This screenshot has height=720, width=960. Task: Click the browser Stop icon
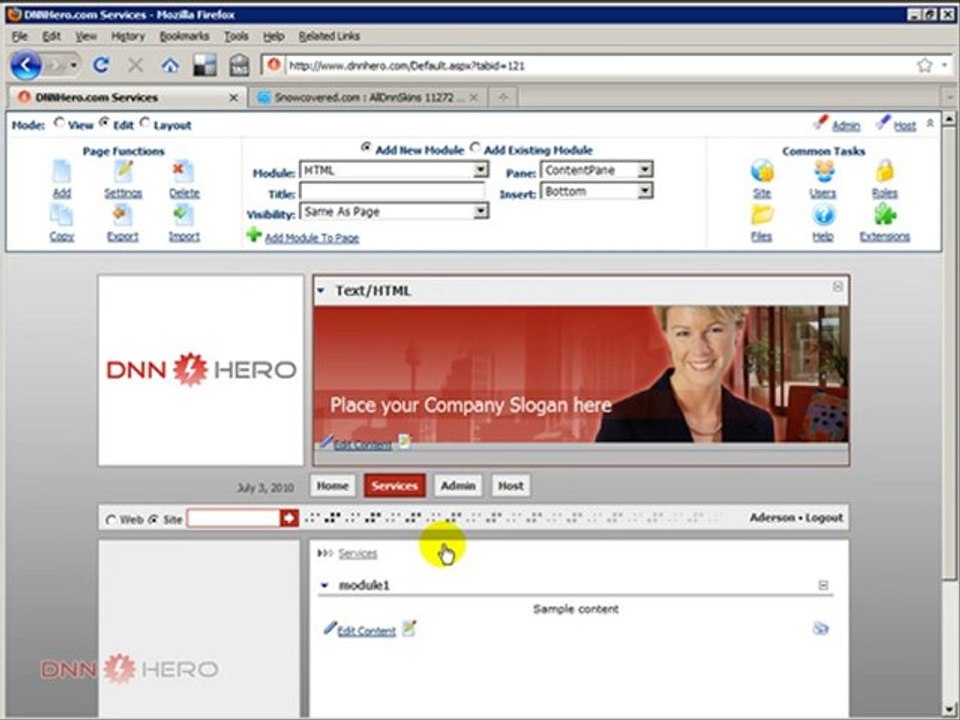click(135, 65)
